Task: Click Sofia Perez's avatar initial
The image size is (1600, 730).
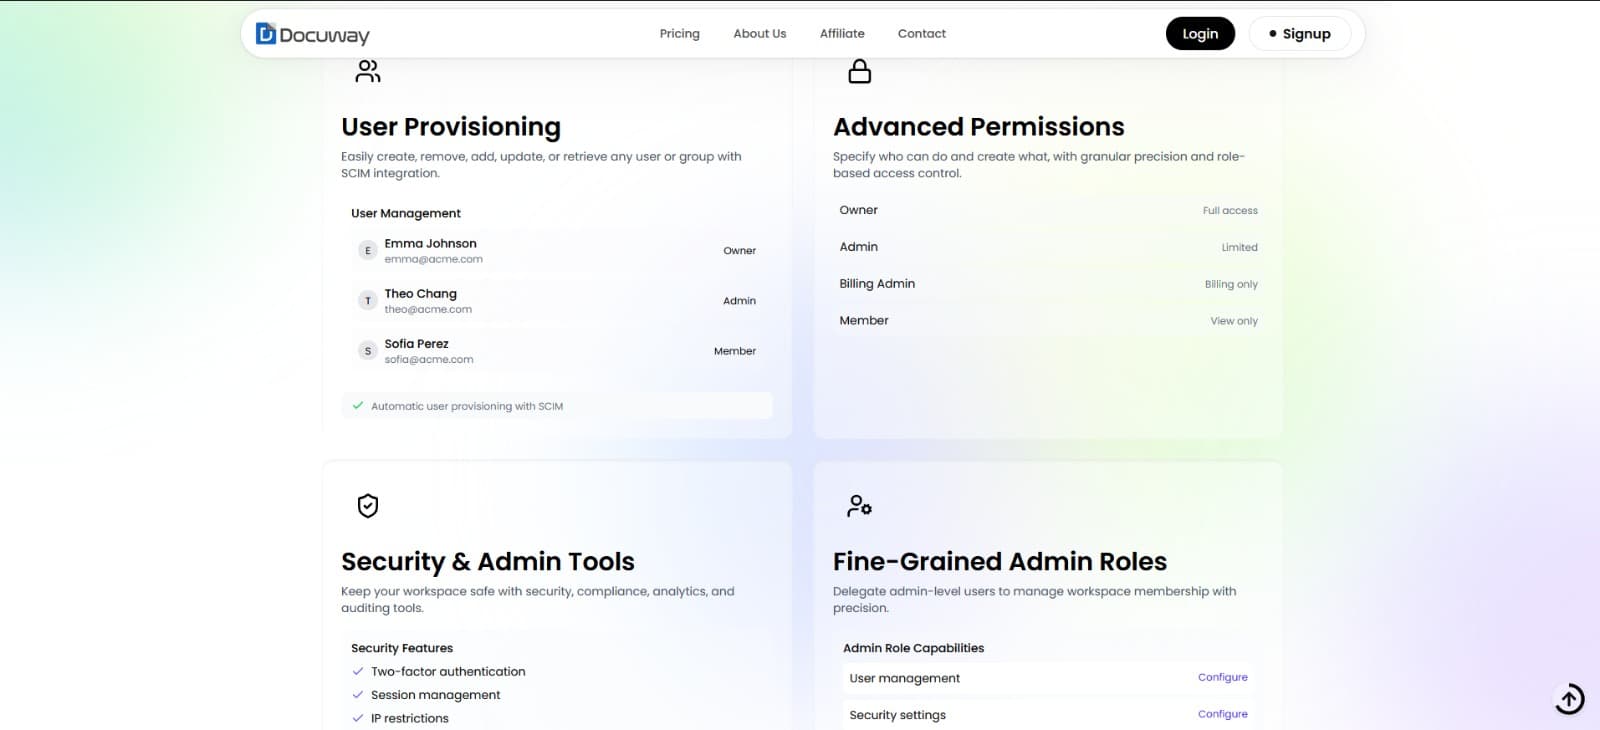Action: [x=368, y=351]
